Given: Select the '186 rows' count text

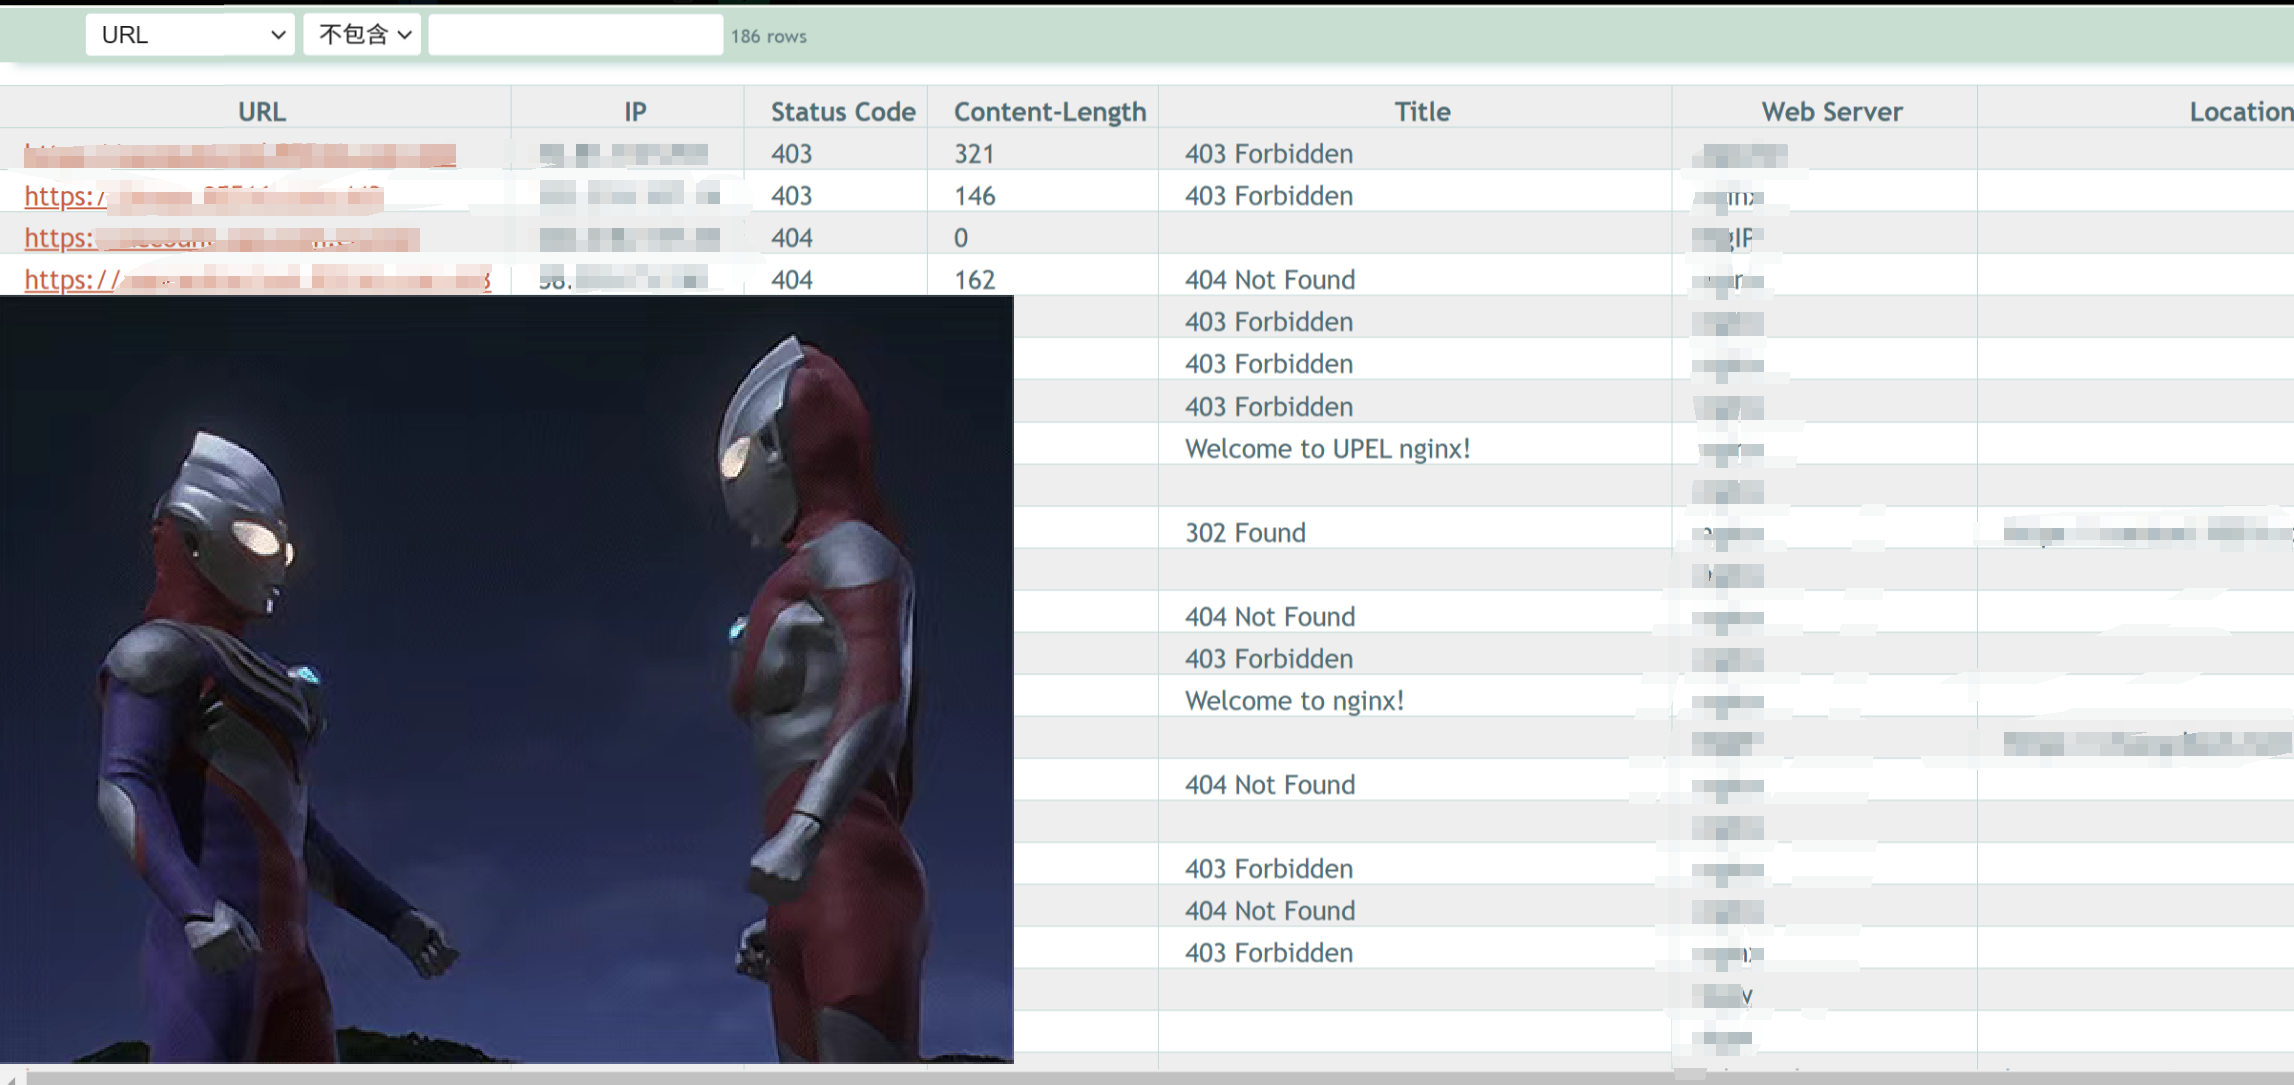Looking at the screenshot, I should click(x=768, y=36).
